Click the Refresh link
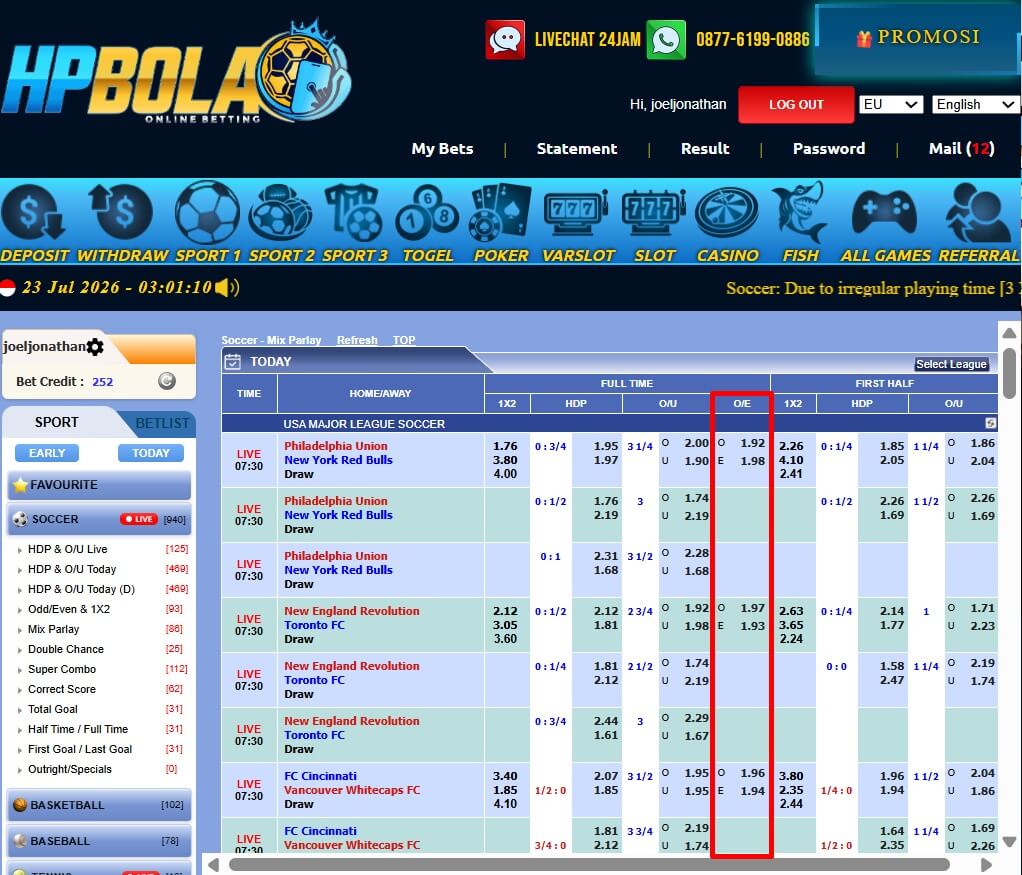This screenshot has height=875, width=1022. 357,340
